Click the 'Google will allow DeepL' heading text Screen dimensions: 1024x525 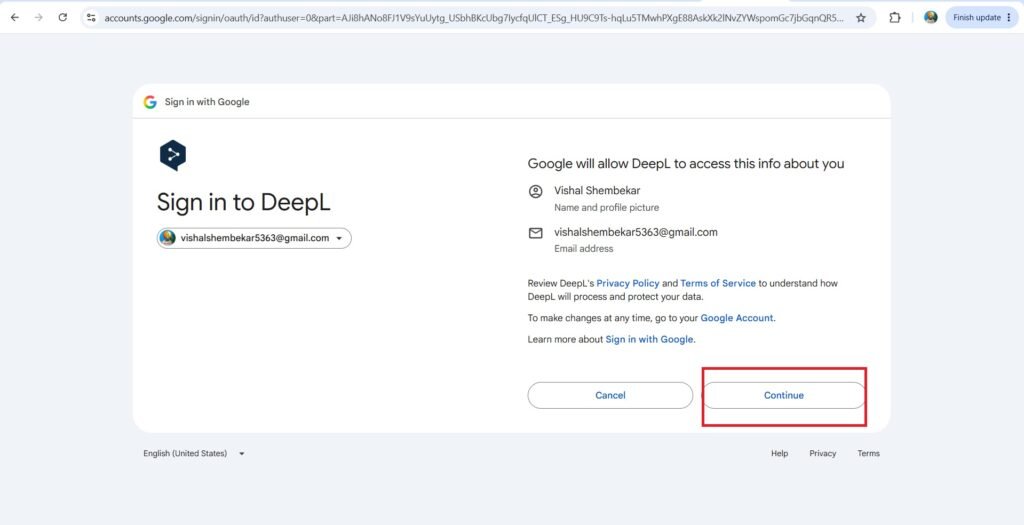coord(686,164)
